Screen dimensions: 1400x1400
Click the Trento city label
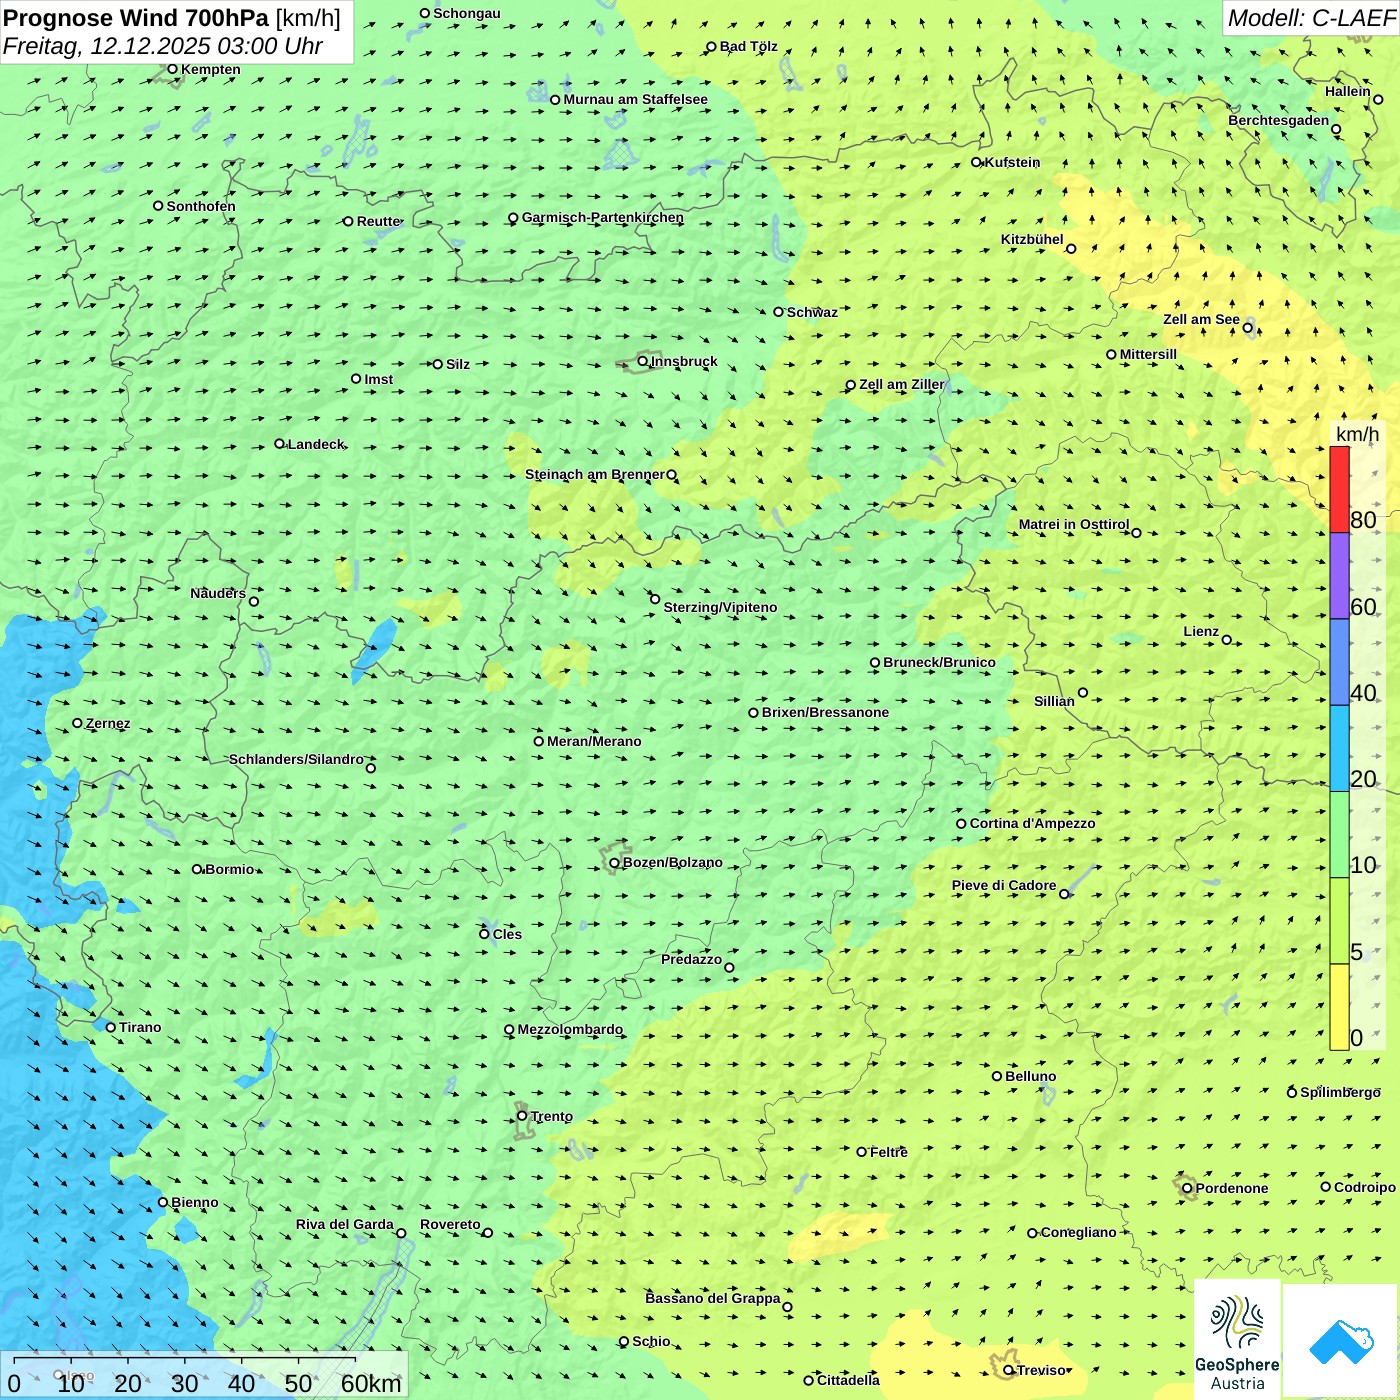(552, 1116)
